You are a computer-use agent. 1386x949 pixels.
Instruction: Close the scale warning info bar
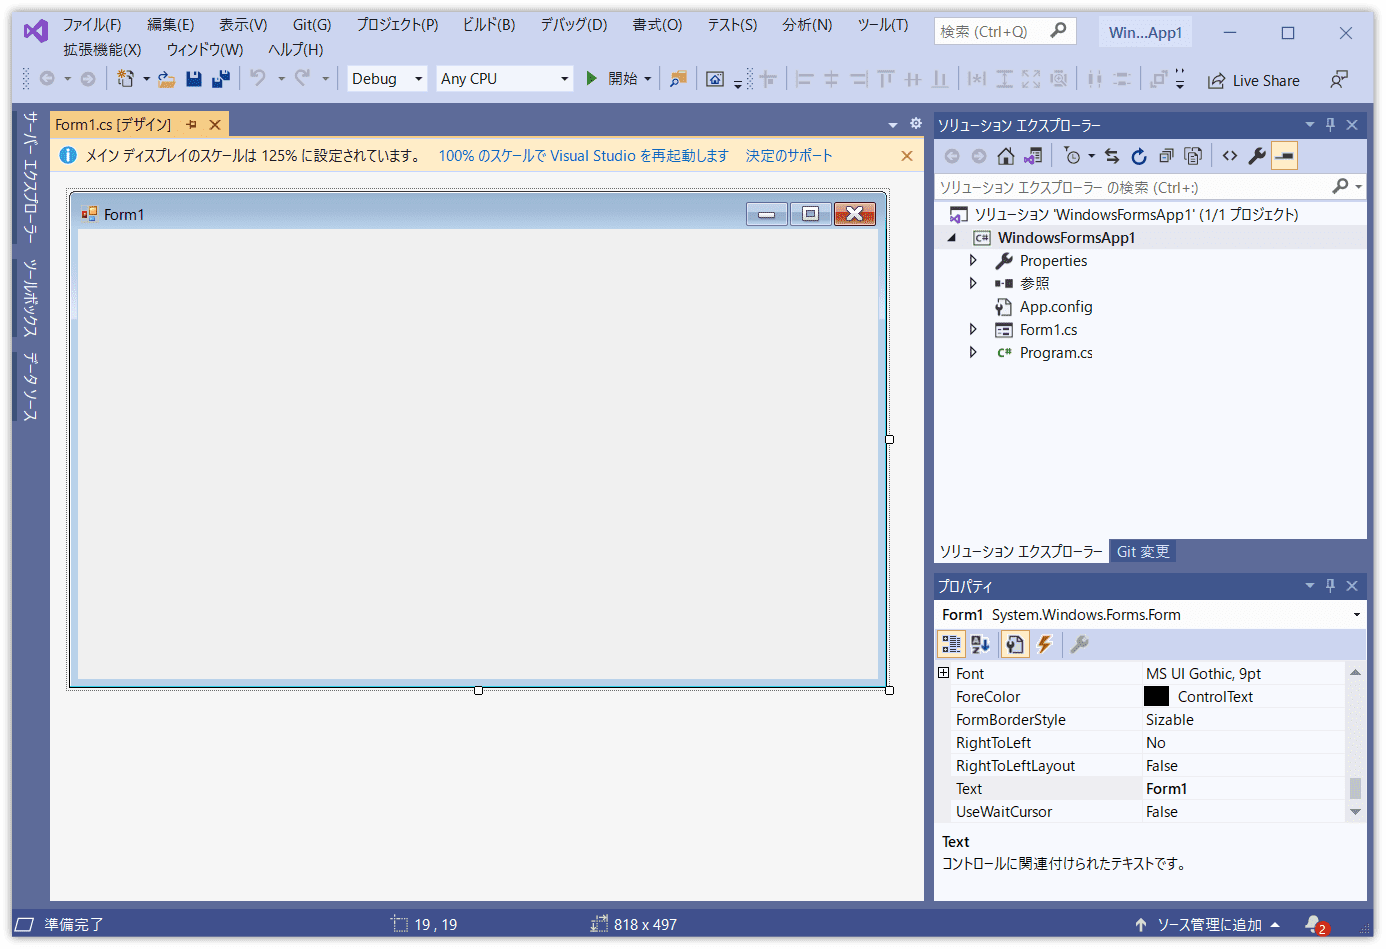tap(907, 156)
